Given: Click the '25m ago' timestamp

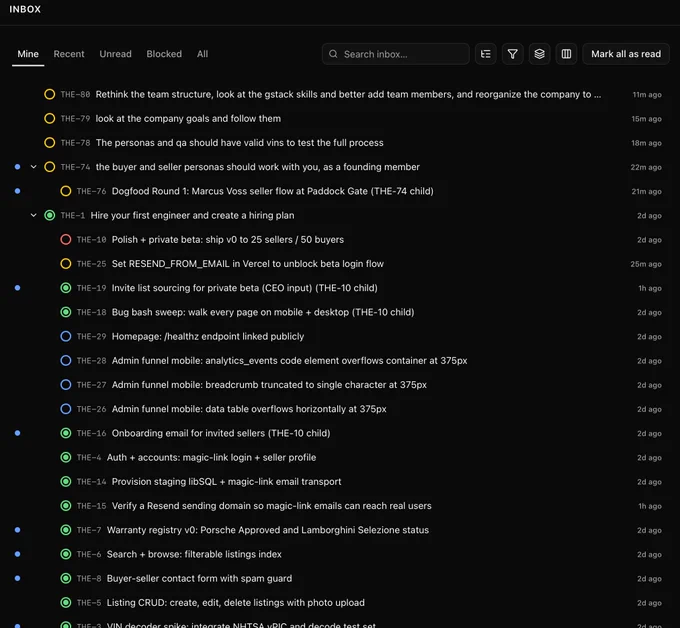Looking at the screenshot, I should click(646, 264).
